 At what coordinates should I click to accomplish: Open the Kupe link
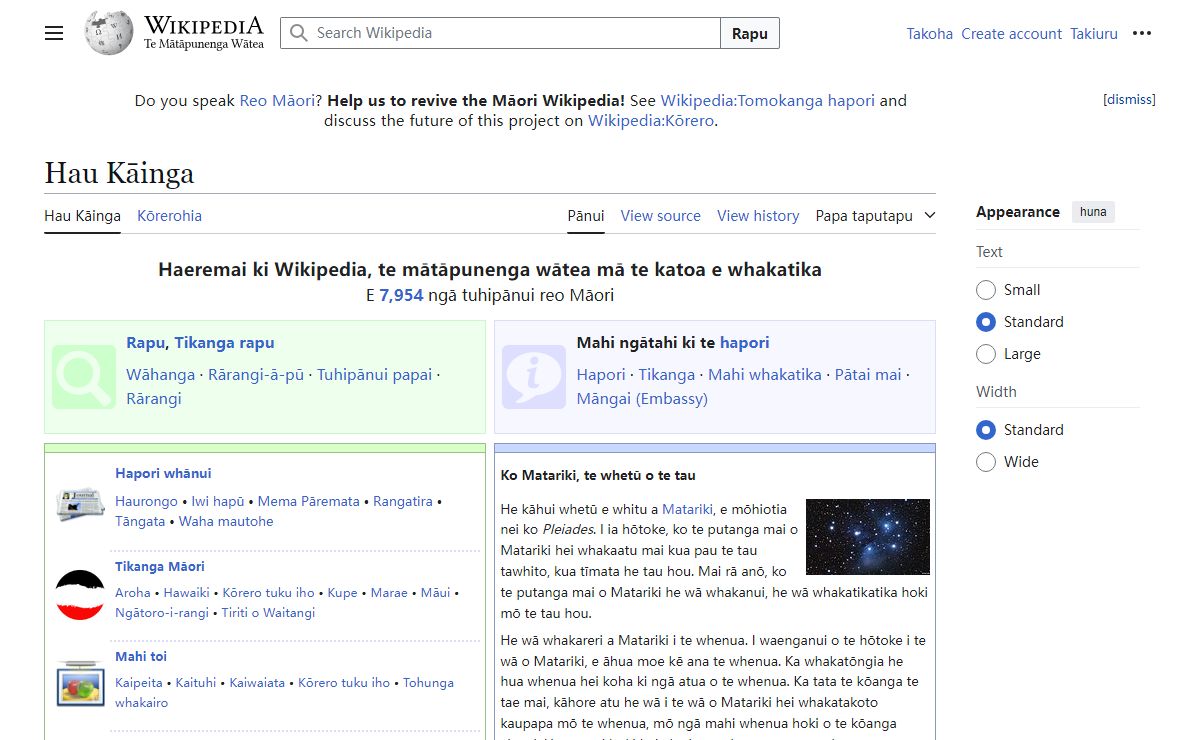(342, 592)
